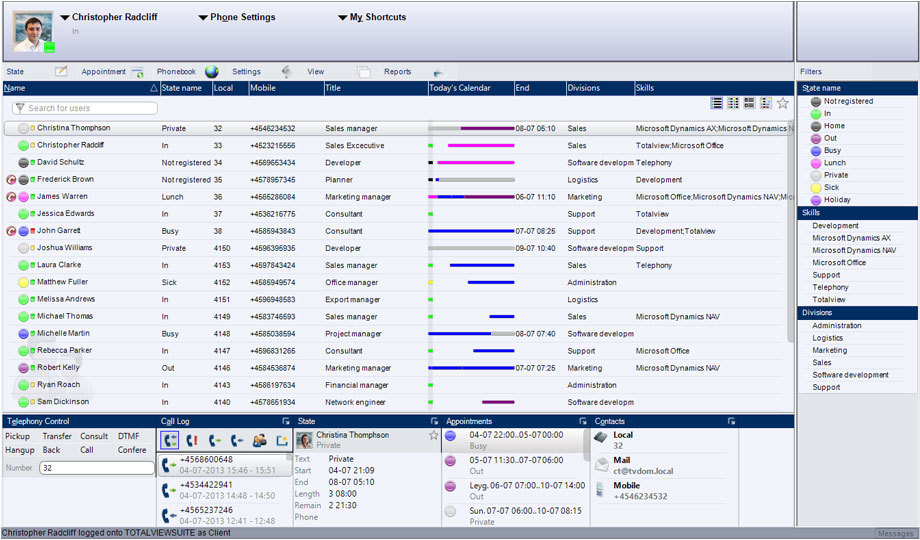Click the Appointment calendar icon
Viewport: 920px width, 540px height.
pyautogui.click(x=137, y=72)
